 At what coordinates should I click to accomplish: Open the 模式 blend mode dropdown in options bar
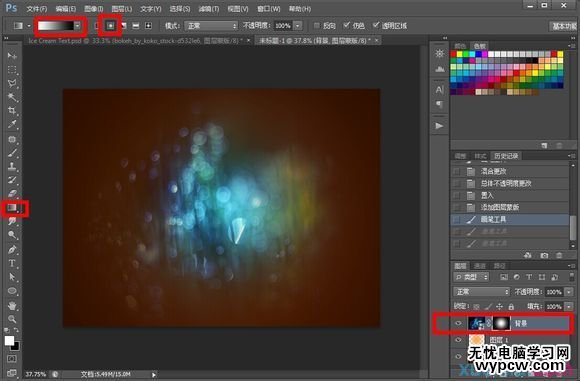click(x=211, y=26)
